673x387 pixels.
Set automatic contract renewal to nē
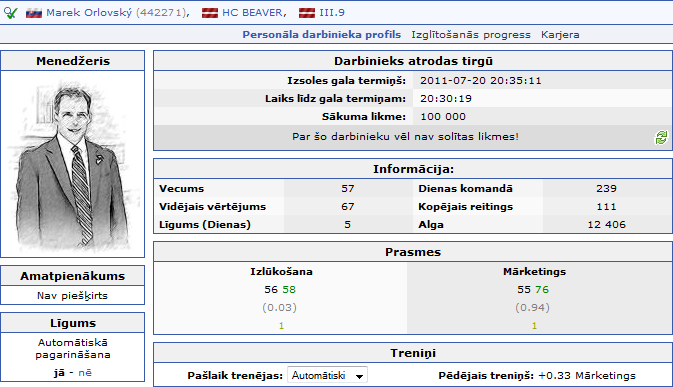(85, 372)
